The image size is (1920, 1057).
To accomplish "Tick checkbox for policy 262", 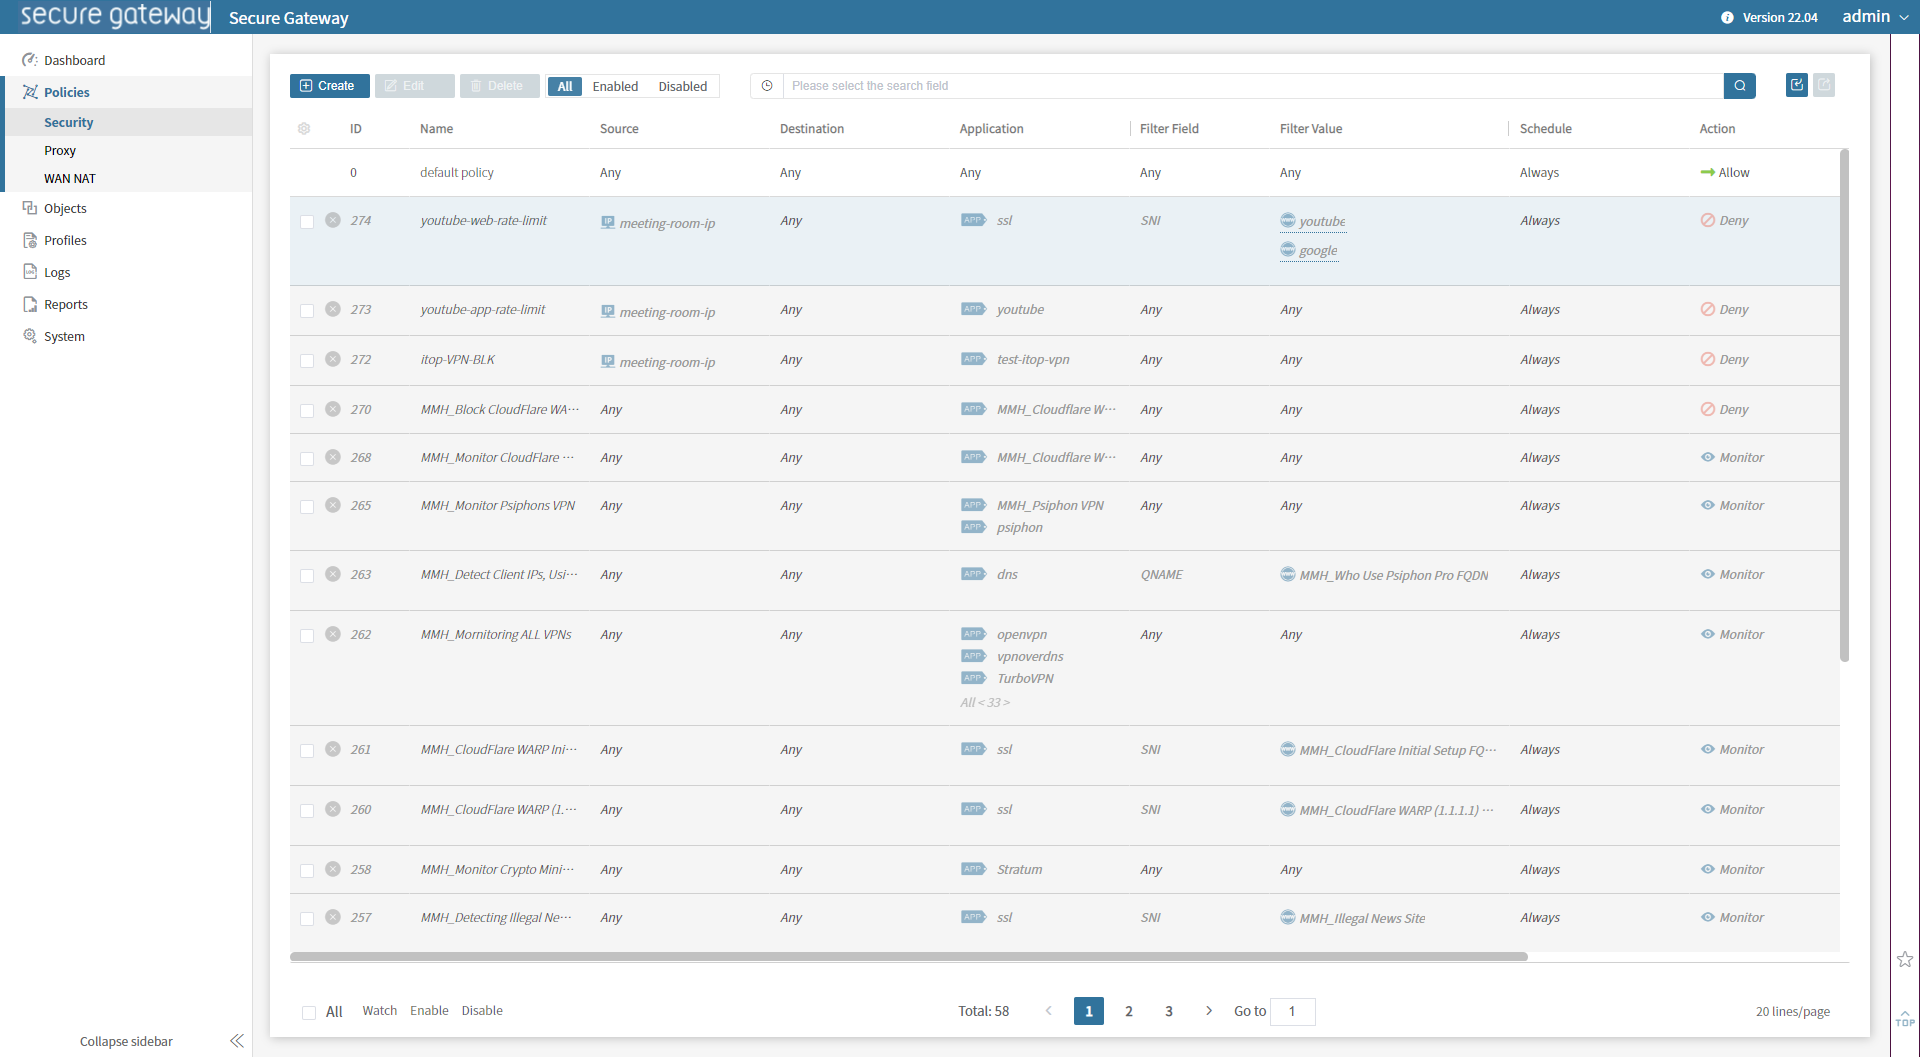I will (307, 636).
